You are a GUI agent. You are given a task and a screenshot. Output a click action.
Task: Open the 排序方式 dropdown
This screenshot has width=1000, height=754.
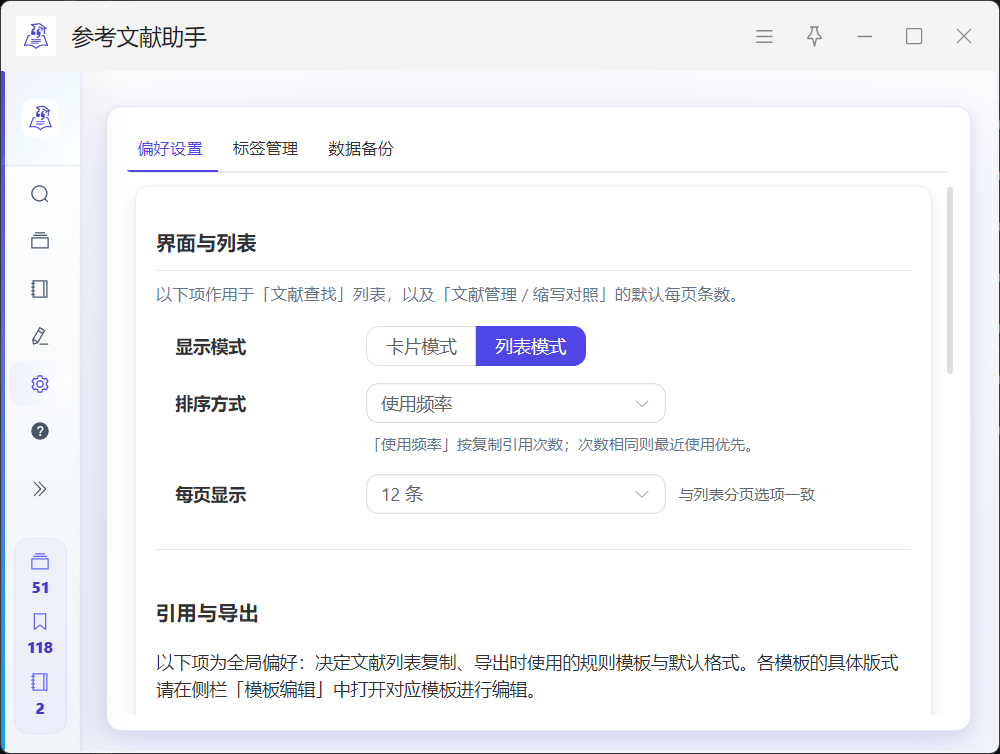coord(515,404)
